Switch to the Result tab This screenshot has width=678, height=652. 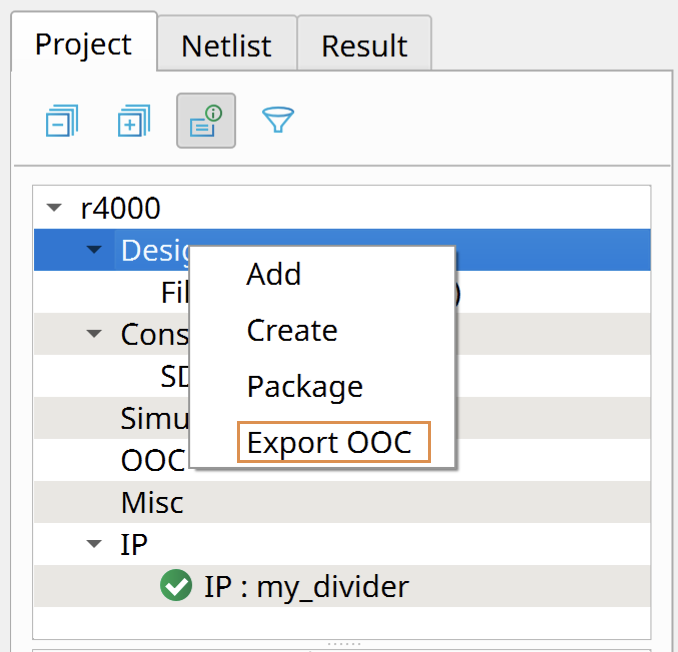364,46
